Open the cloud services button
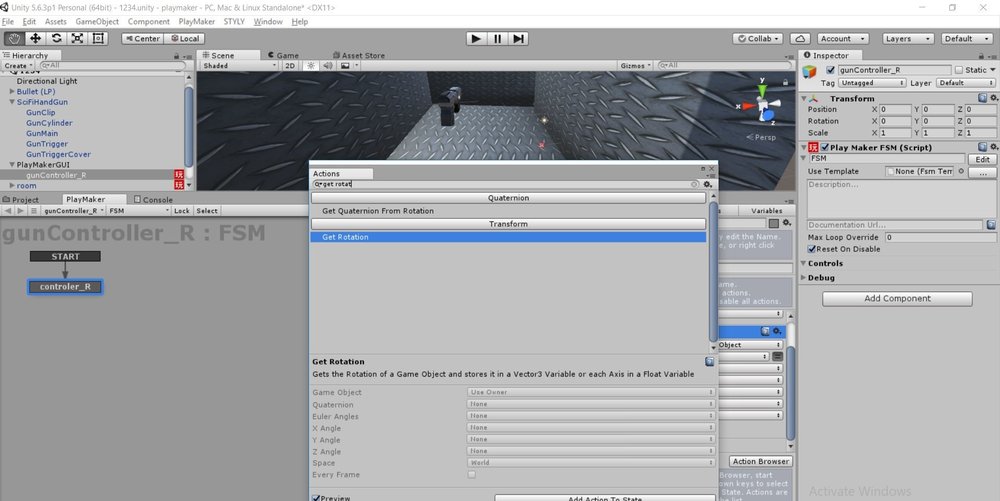Viewport: 1000px width, 501px height. 800,38
